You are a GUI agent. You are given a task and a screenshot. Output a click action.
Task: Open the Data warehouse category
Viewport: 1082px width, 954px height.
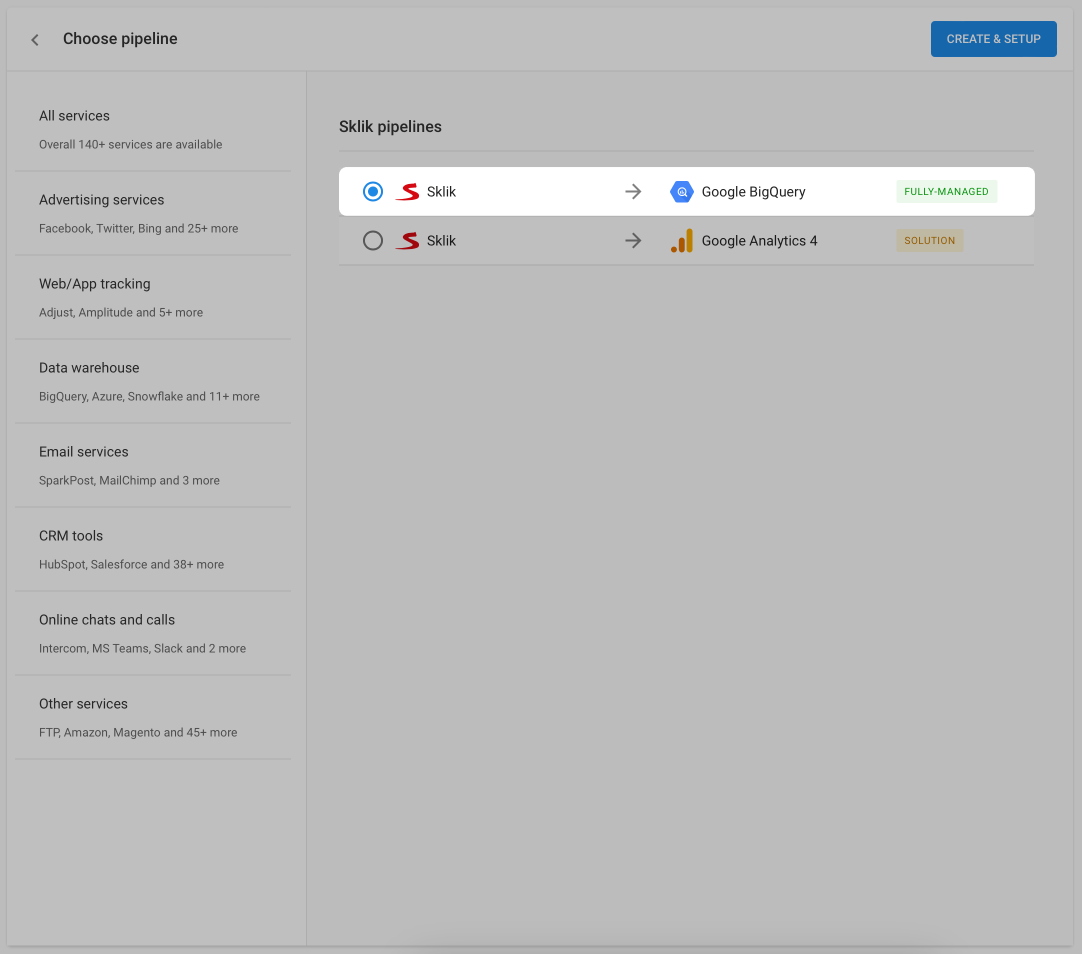click(x=153, y=381)
